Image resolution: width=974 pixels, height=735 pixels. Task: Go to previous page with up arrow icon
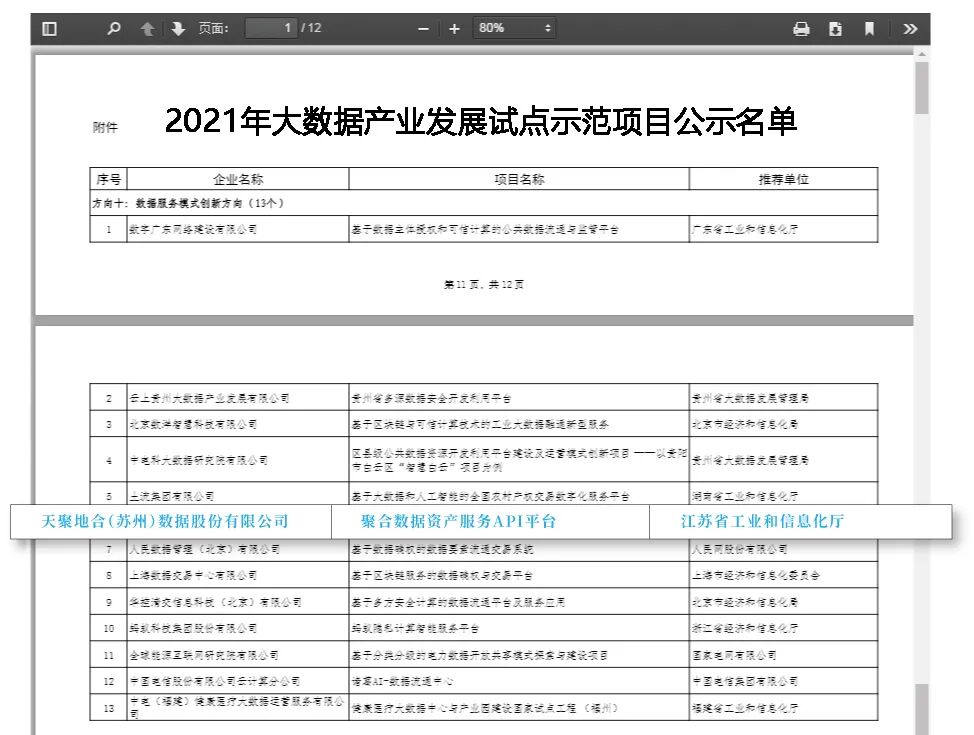[x=146, y=28]
